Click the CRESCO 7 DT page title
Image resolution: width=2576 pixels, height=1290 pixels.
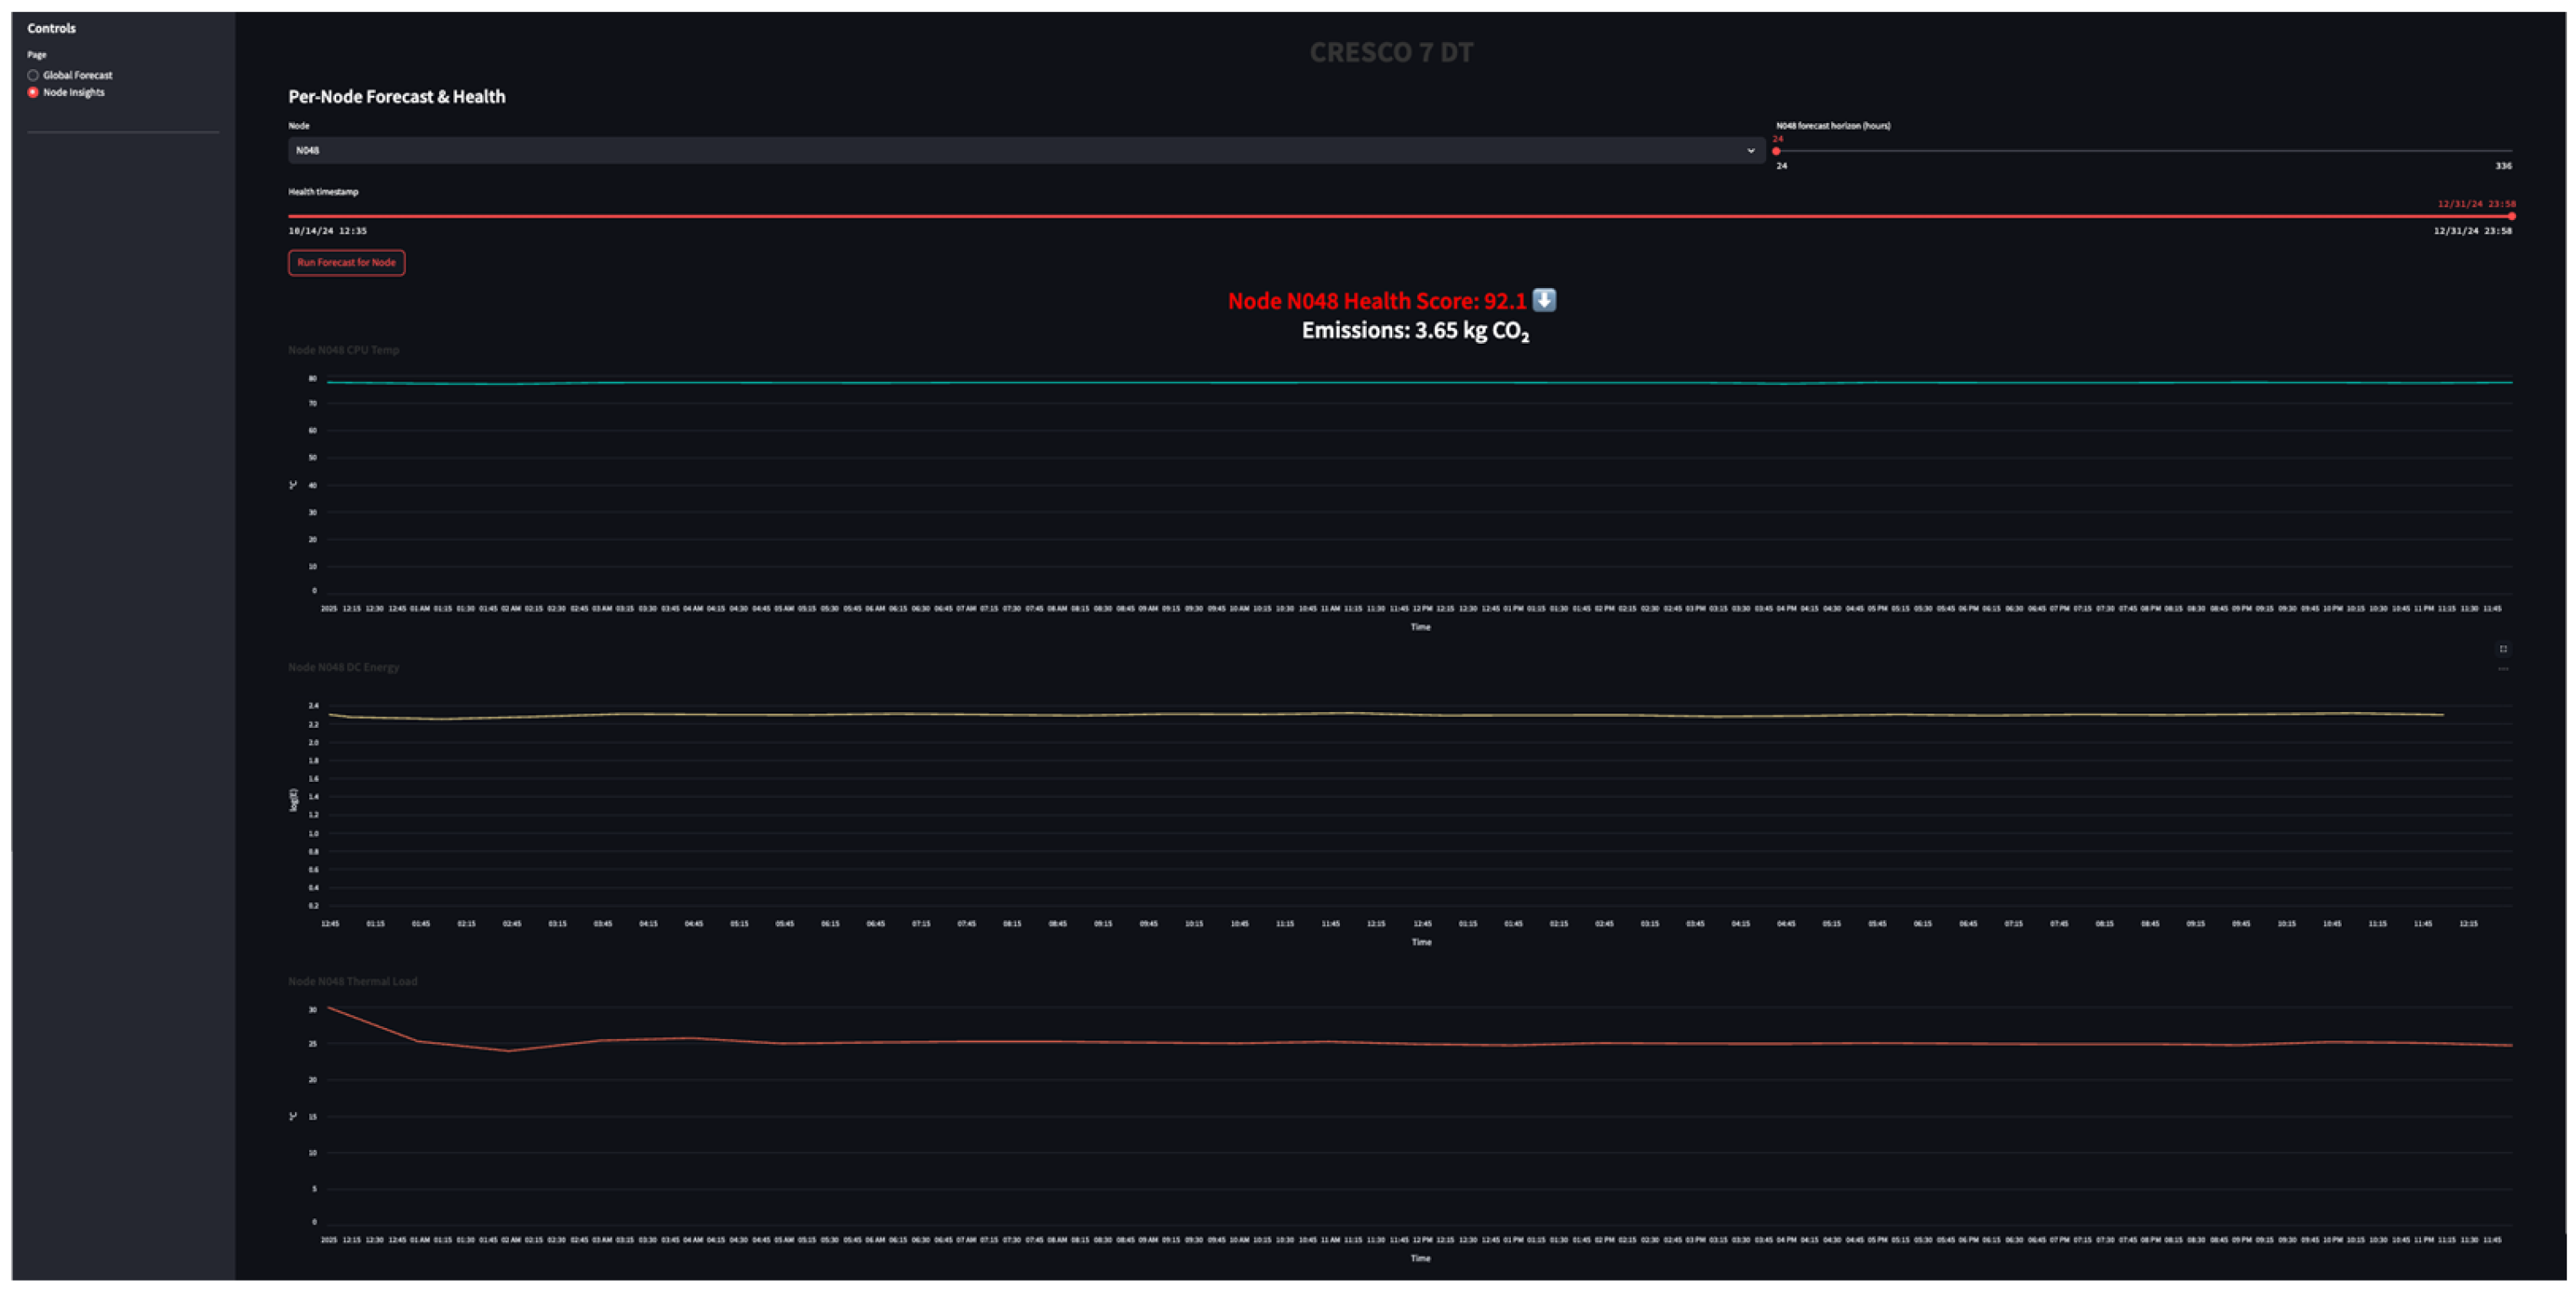(1391, 52)
